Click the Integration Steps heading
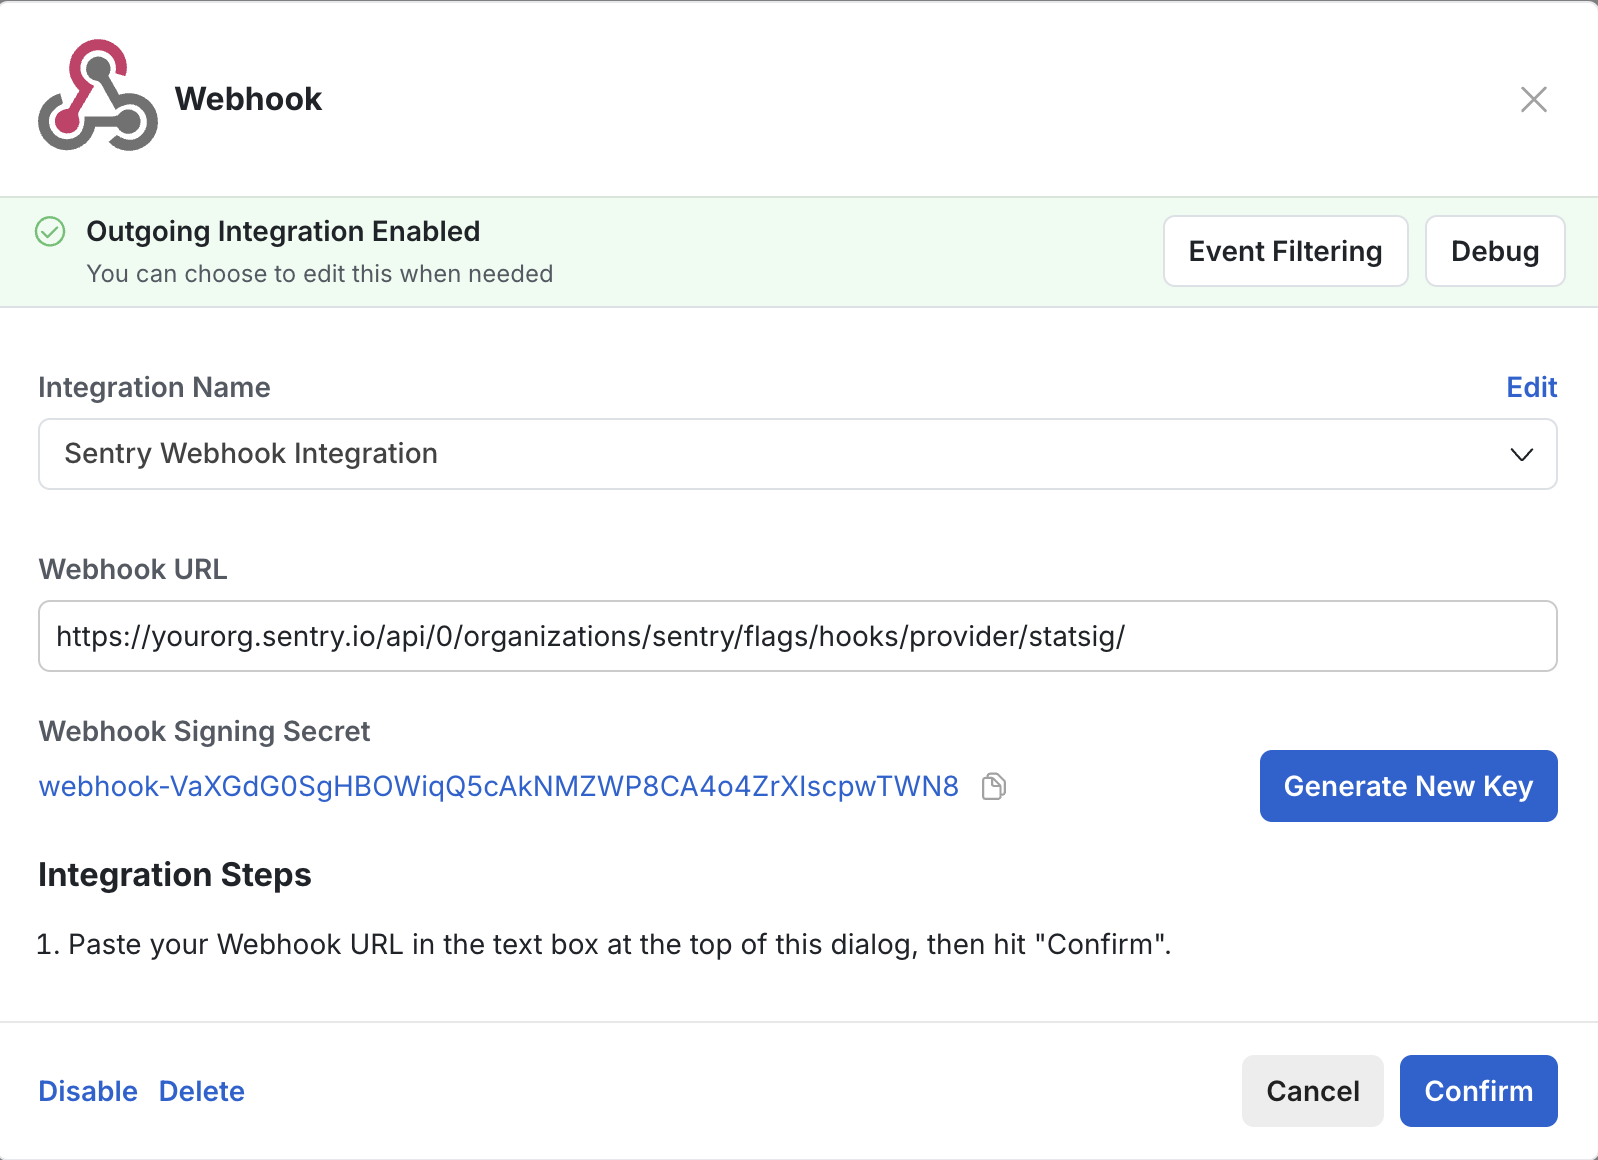The width and height of the screenshot is (1598, 1160). pos(175,875)
